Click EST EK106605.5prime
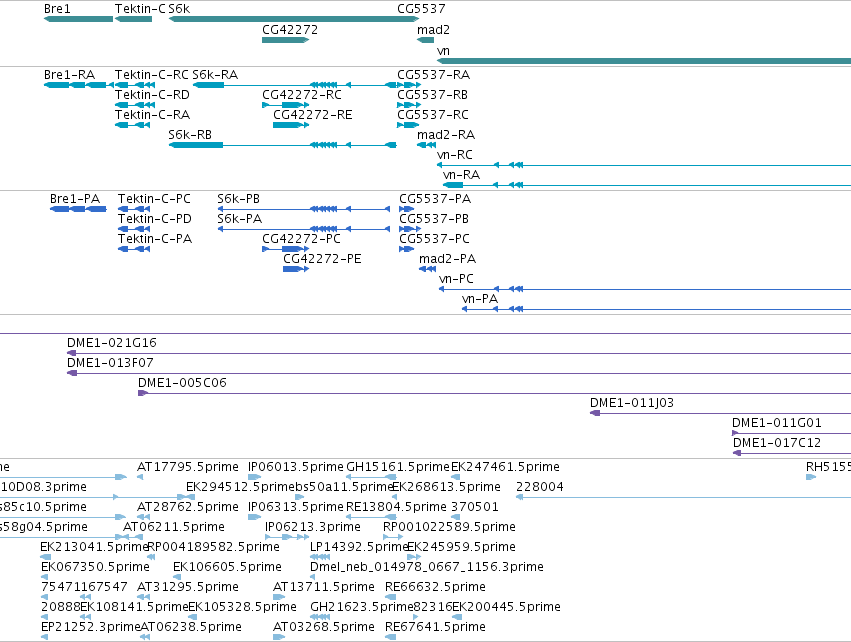Image resolution: width=851 pixels, height=642 pixels. (227, 567)
